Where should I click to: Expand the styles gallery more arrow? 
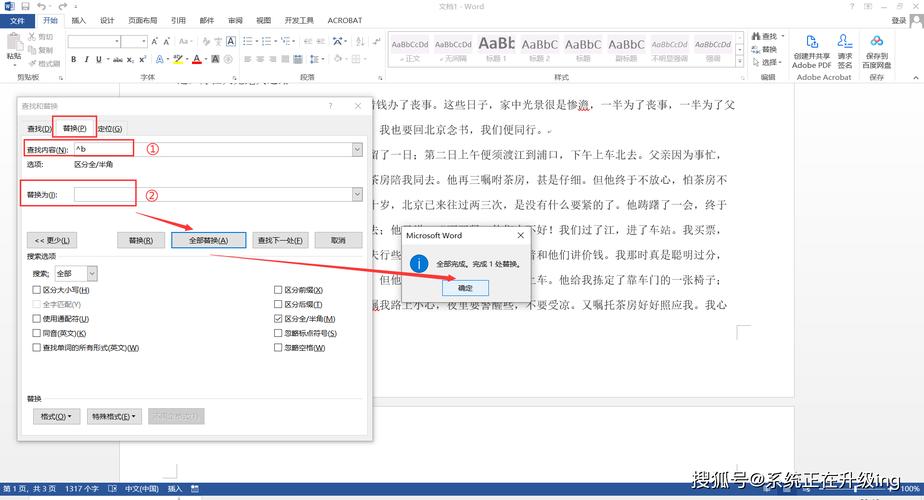coord(740,62)
